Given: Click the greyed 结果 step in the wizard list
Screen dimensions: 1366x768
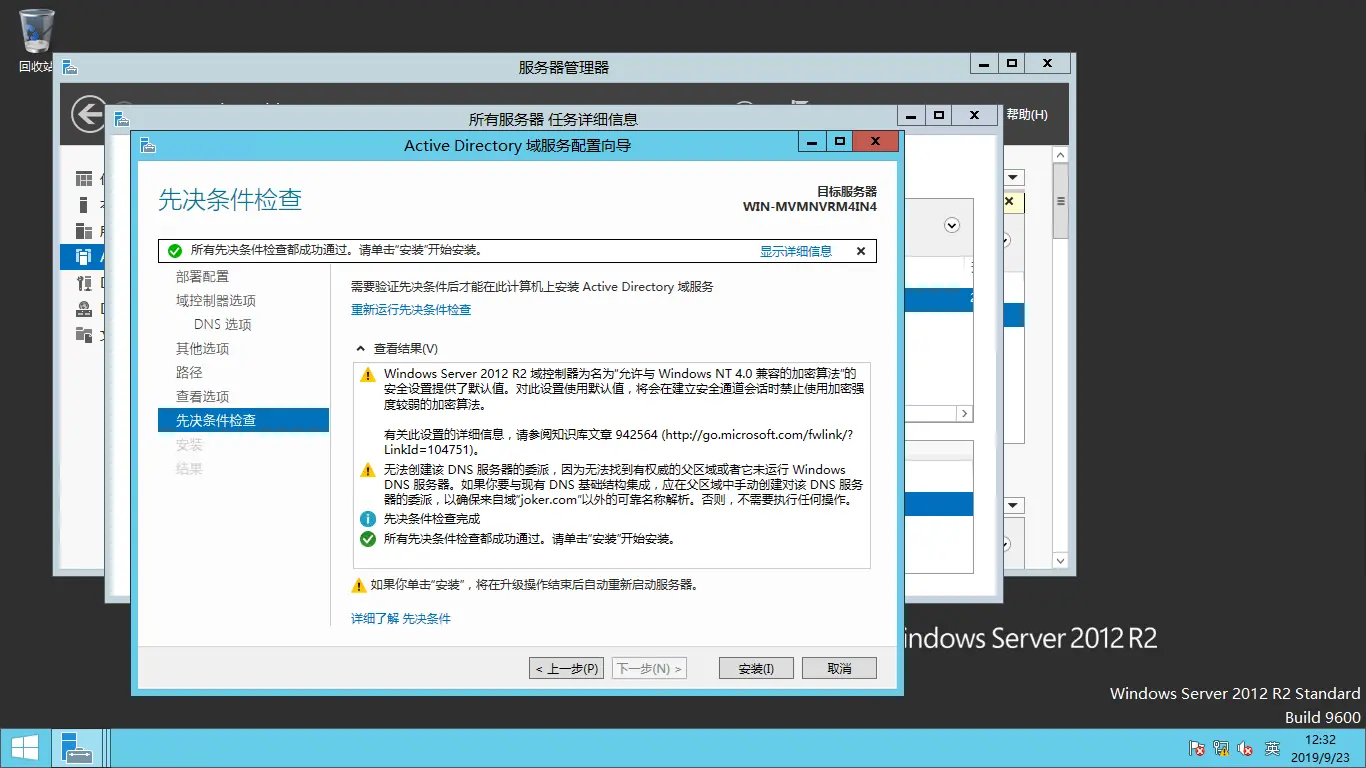Looking at the screenshot, I should (189, 468).
